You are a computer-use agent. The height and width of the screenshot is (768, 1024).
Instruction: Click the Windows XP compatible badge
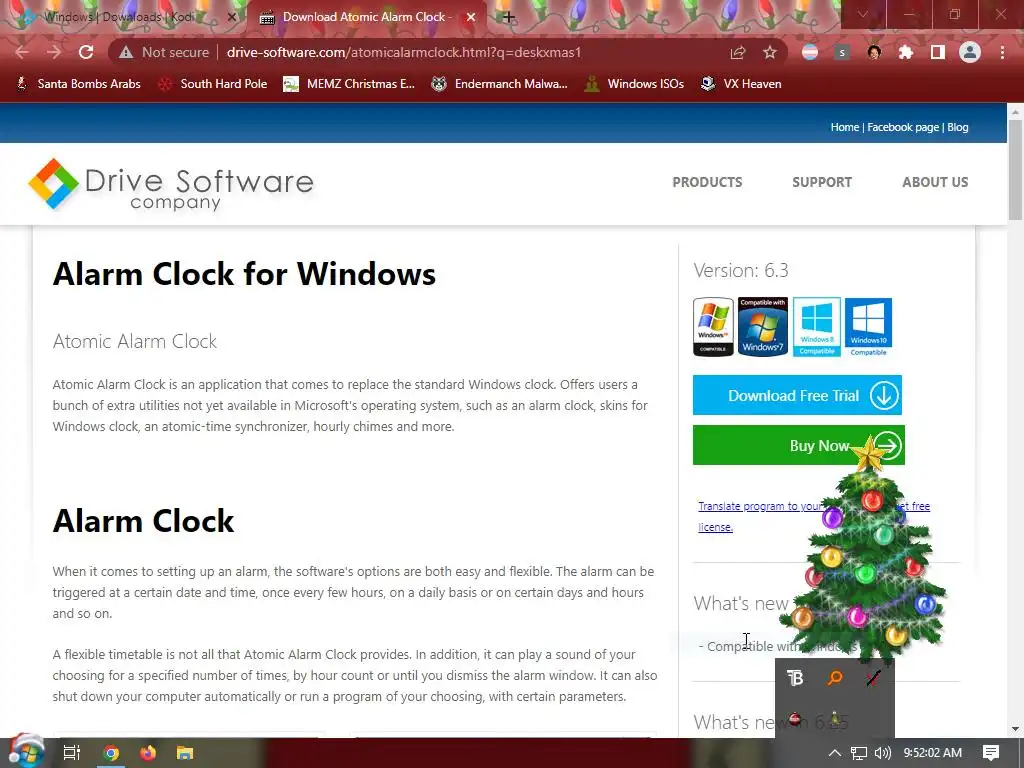pos(713,327)
